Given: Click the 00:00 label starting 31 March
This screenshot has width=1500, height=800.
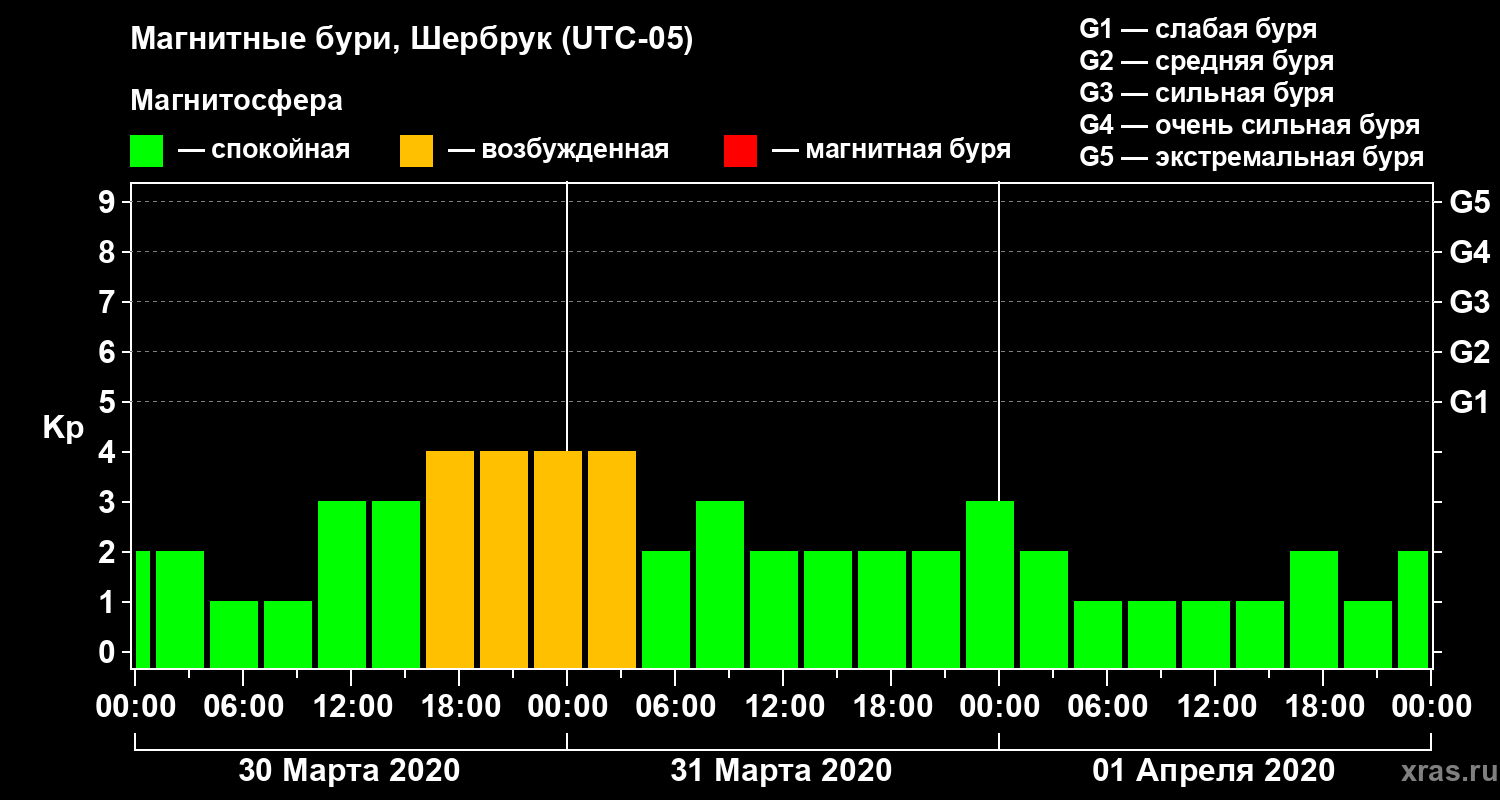Looking at the screenshot, I should (x=567, y=706).
